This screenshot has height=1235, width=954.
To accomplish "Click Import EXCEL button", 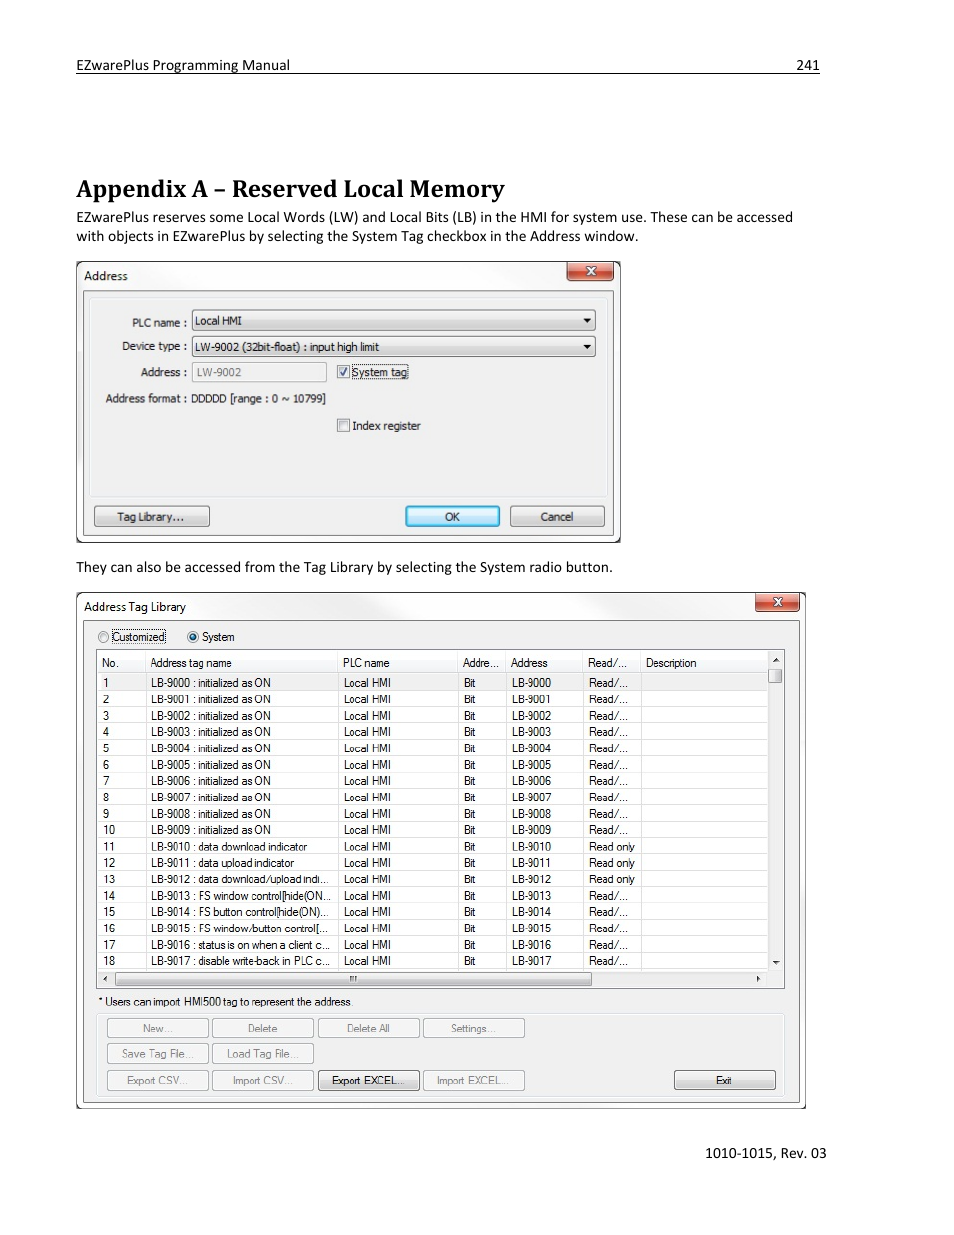I will coord(474,1081).
